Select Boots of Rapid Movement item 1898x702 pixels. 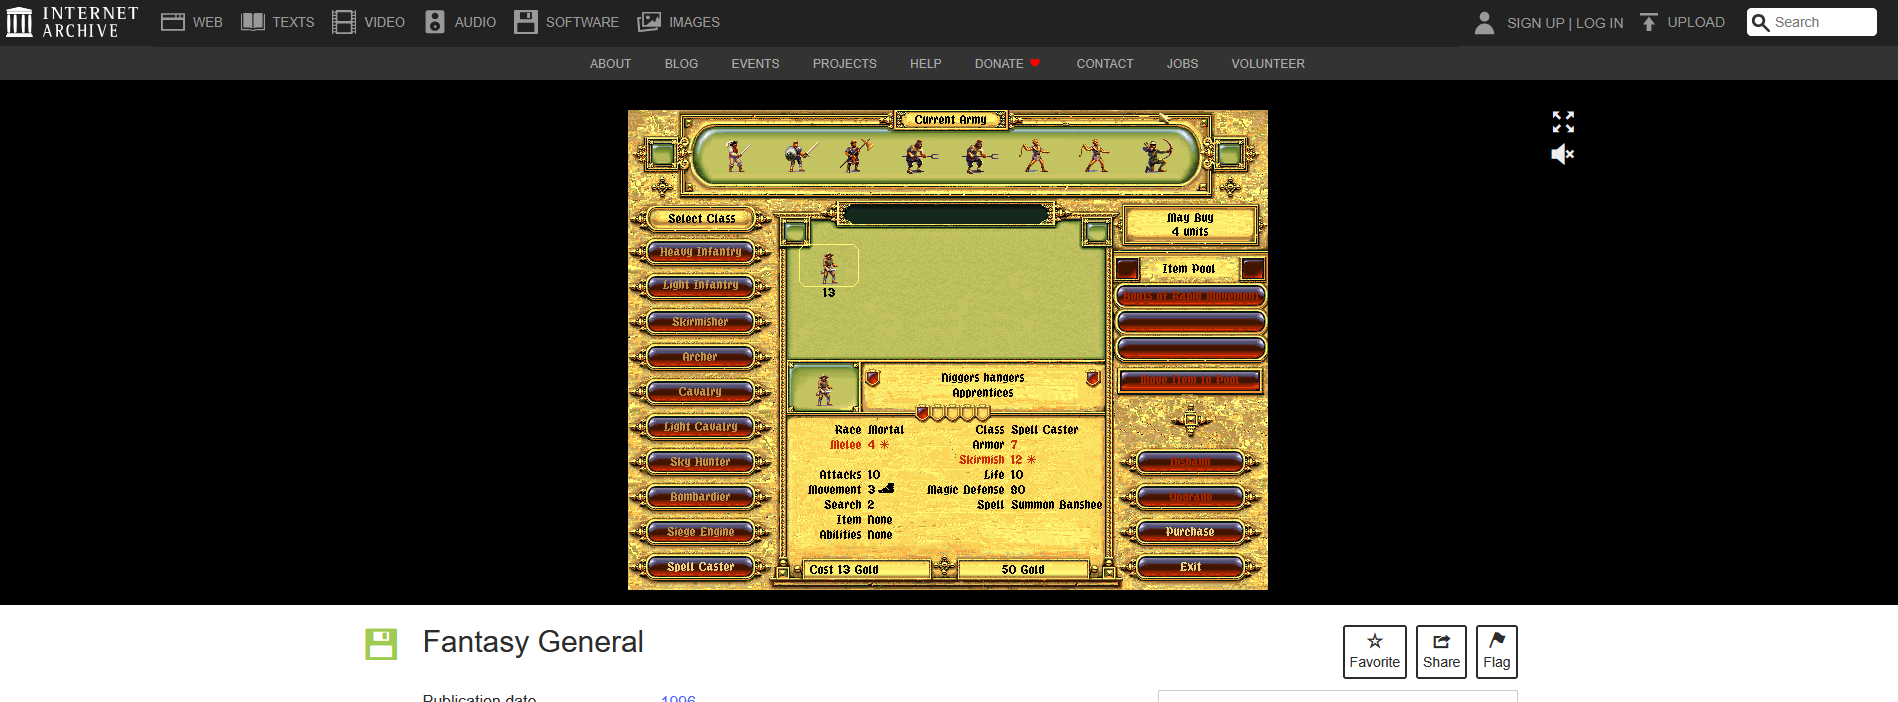click(x=1190, y=296)
